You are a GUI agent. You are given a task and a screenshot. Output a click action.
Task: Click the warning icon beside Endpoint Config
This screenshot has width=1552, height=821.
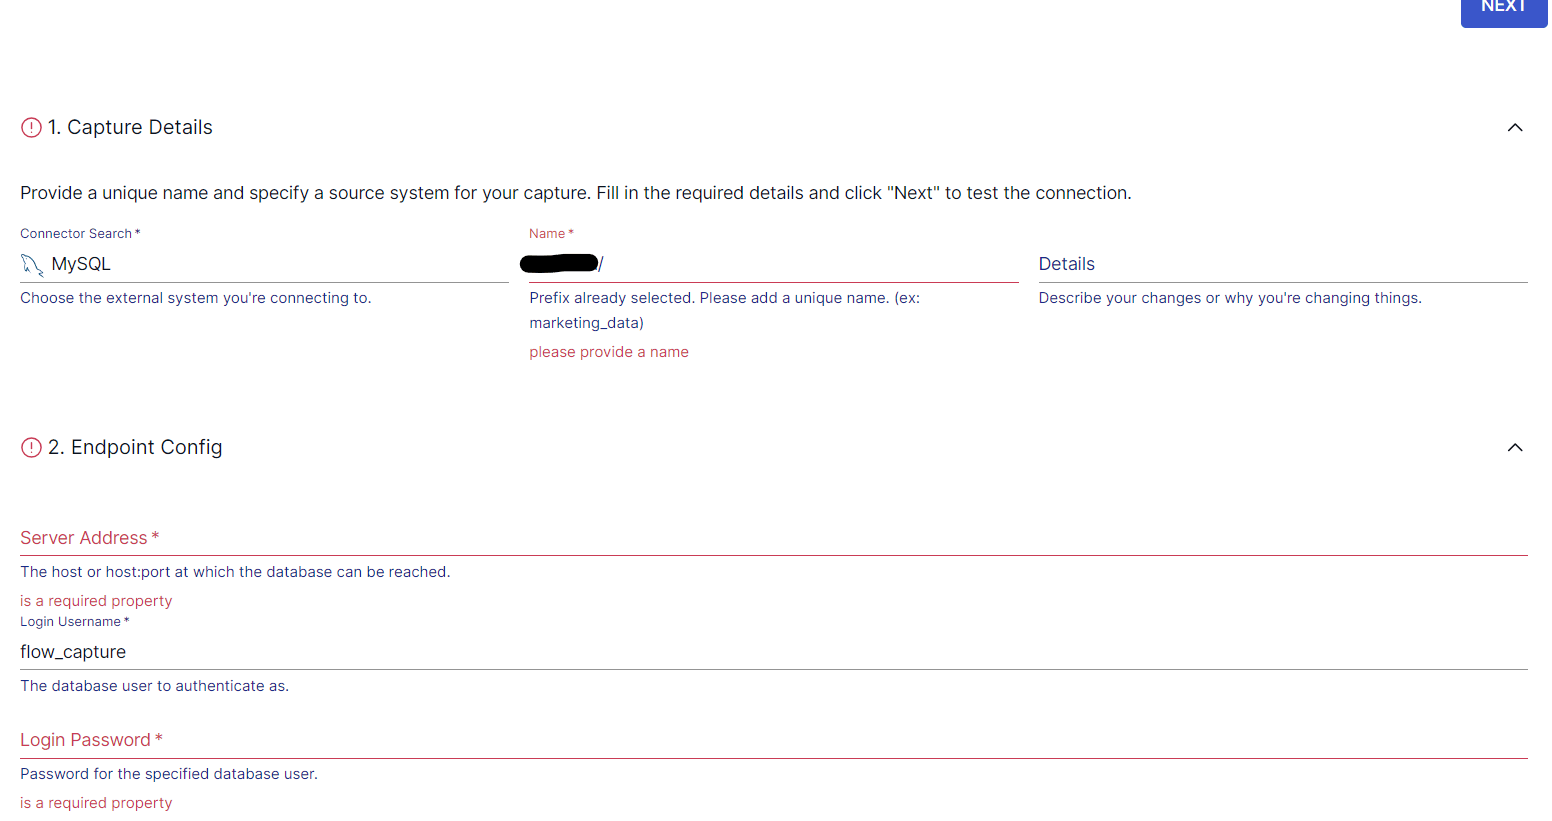click(x=29, y=447)
